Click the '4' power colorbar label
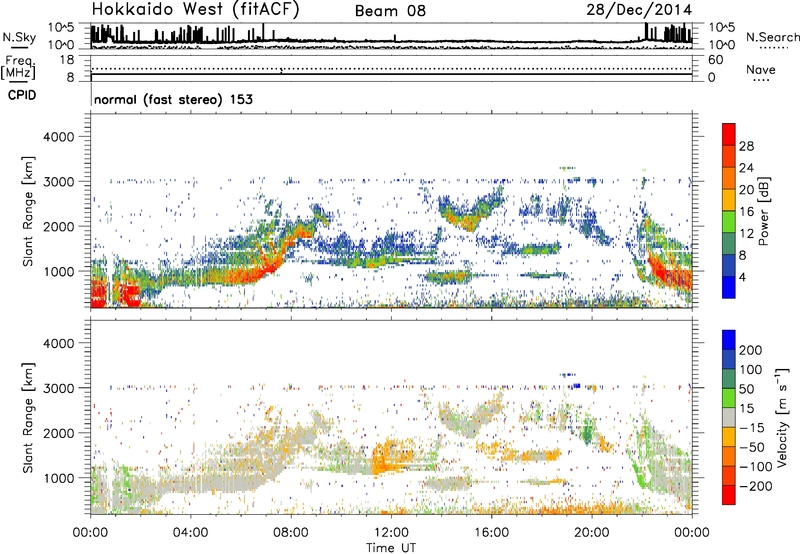The image size is (800, 554). [743, 277]
